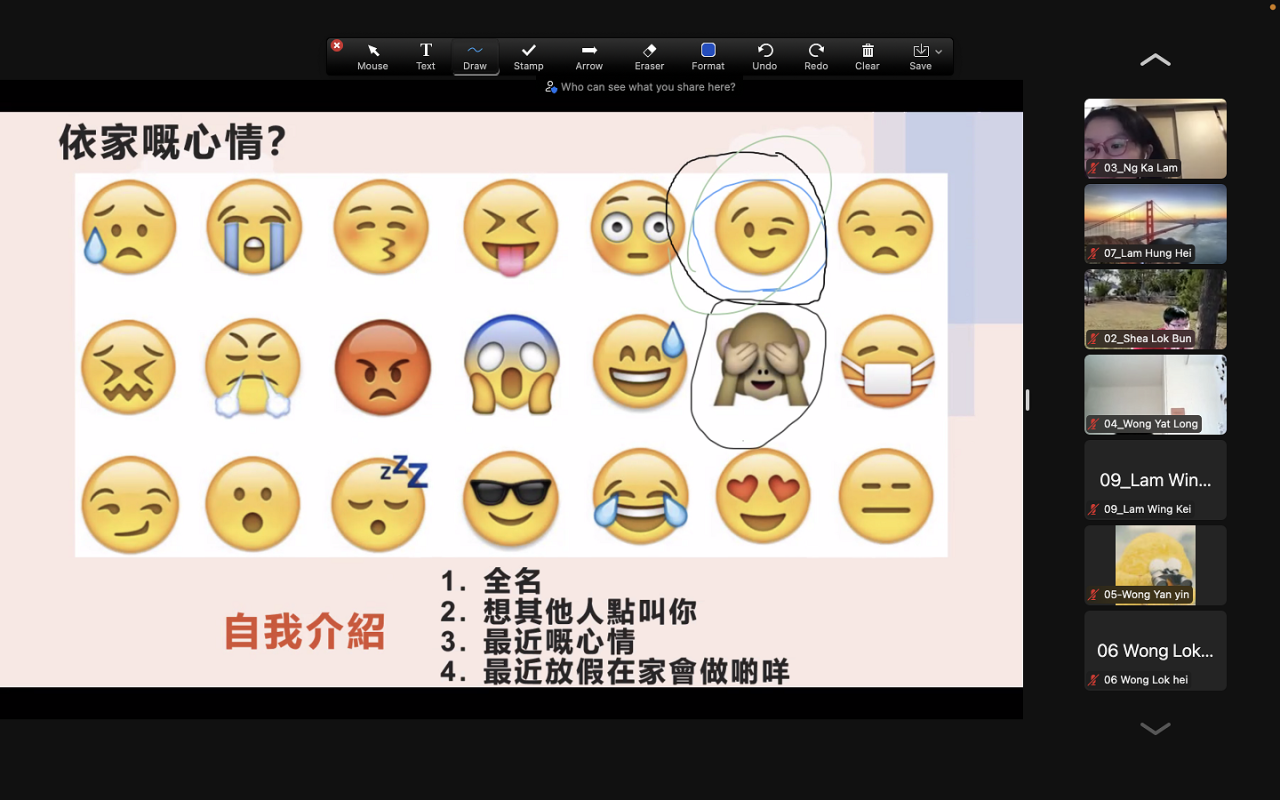Open the Format color options
This screenshot has height=800, width=1280.
pyautogui.click(x=708, y=57)
